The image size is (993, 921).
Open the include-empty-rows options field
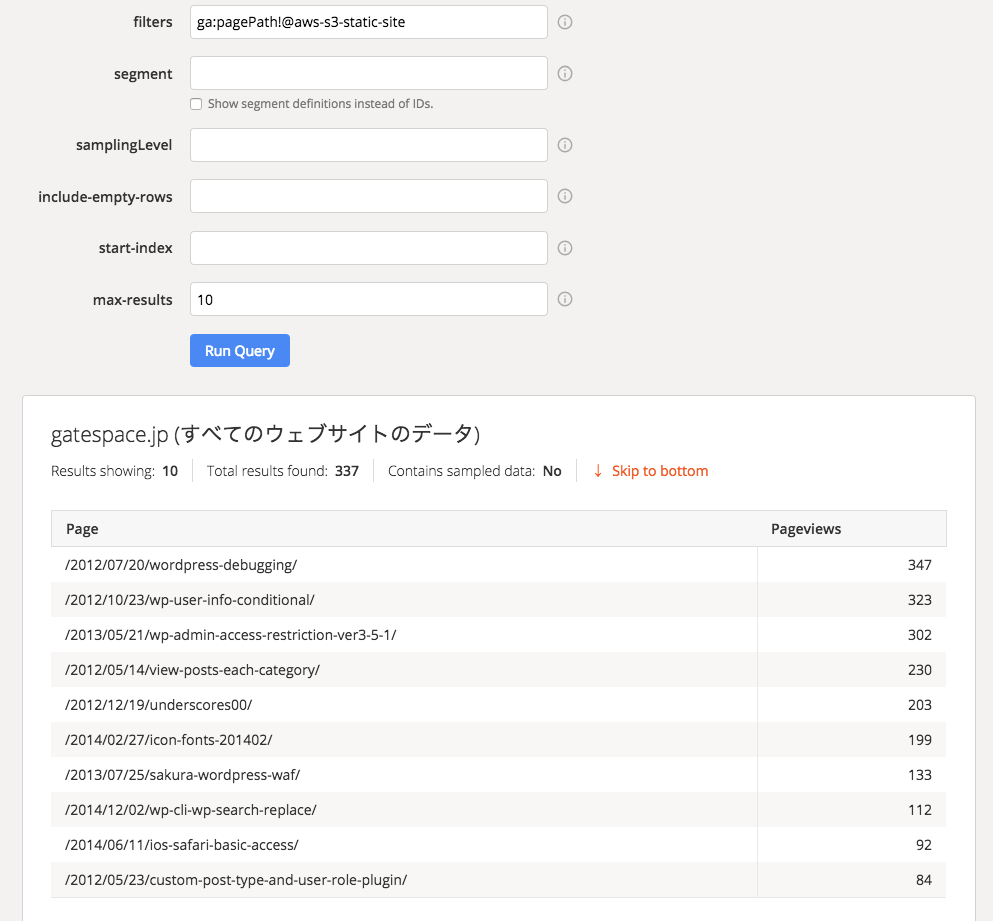tap(368, 195)
